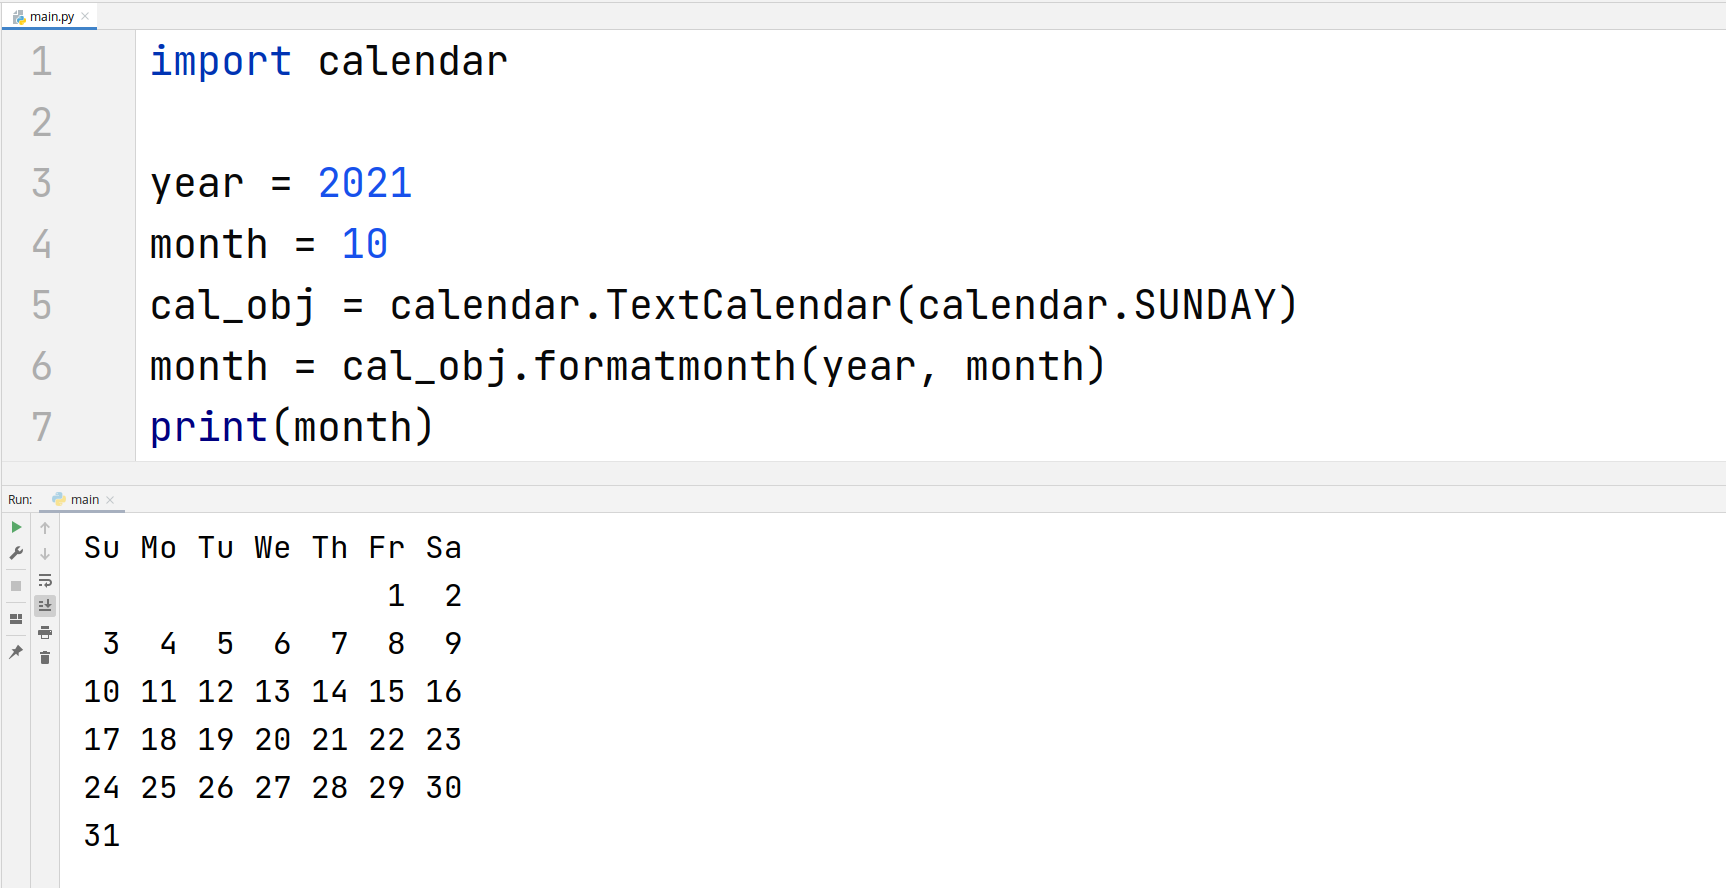
Task: Select line number 5 in the gutter
Action: (41, 305)
